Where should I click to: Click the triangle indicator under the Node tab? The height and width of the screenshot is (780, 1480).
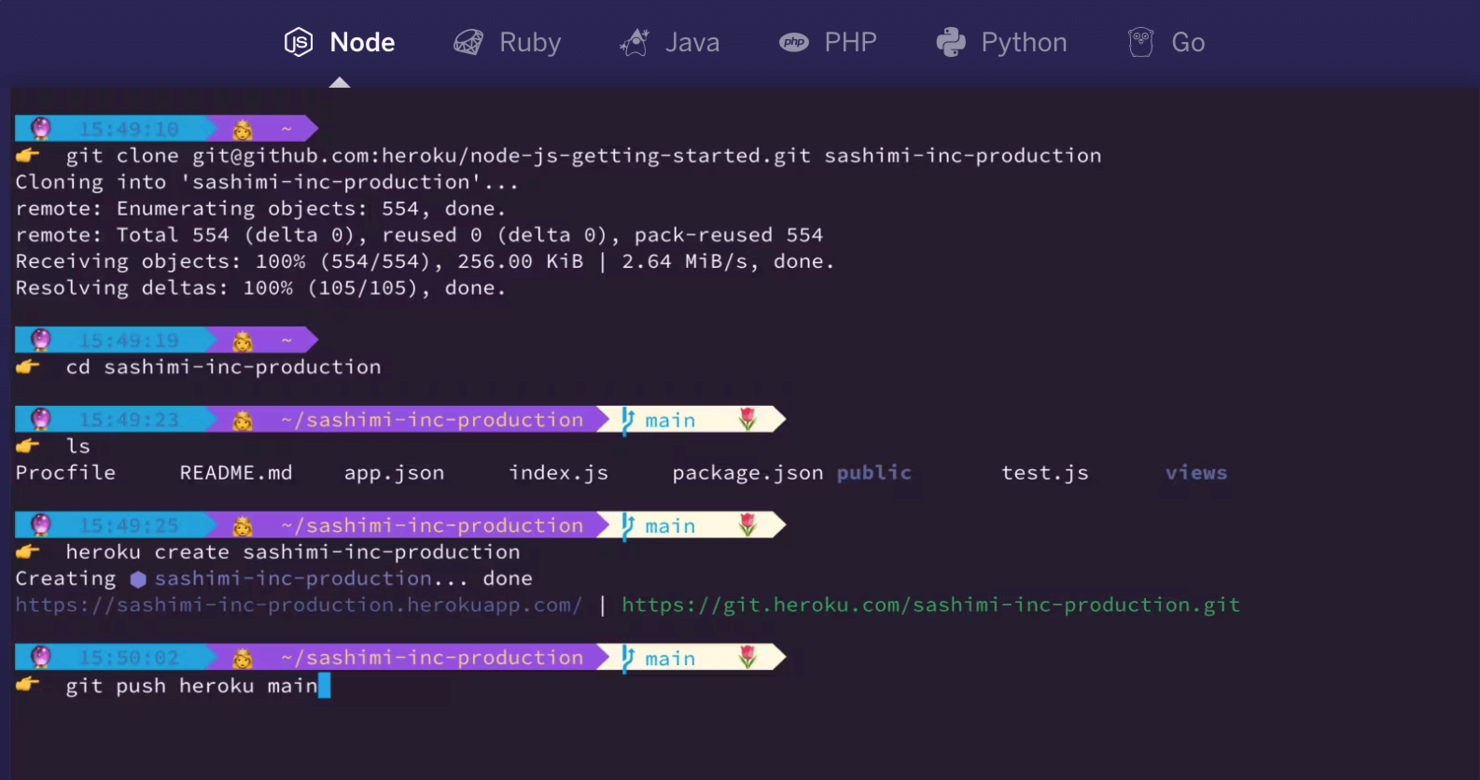339,84
